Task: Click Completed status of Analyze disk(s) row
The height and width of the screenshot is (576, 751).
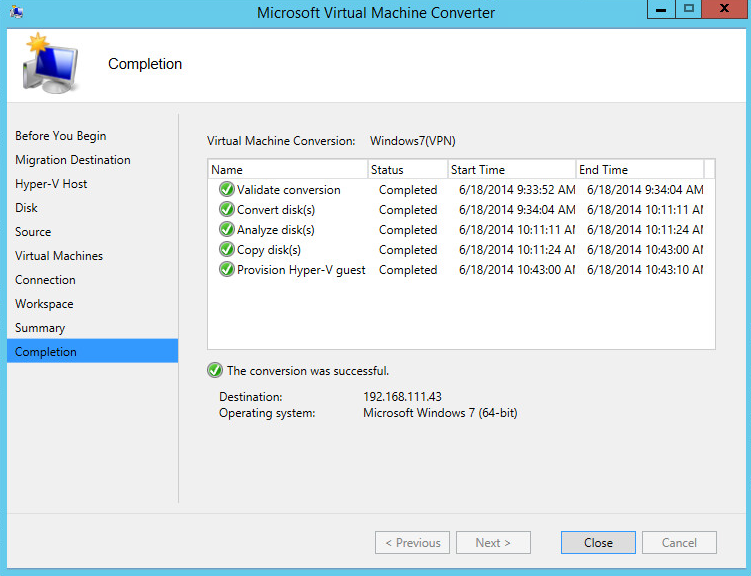Action: (x=408, y=230)
